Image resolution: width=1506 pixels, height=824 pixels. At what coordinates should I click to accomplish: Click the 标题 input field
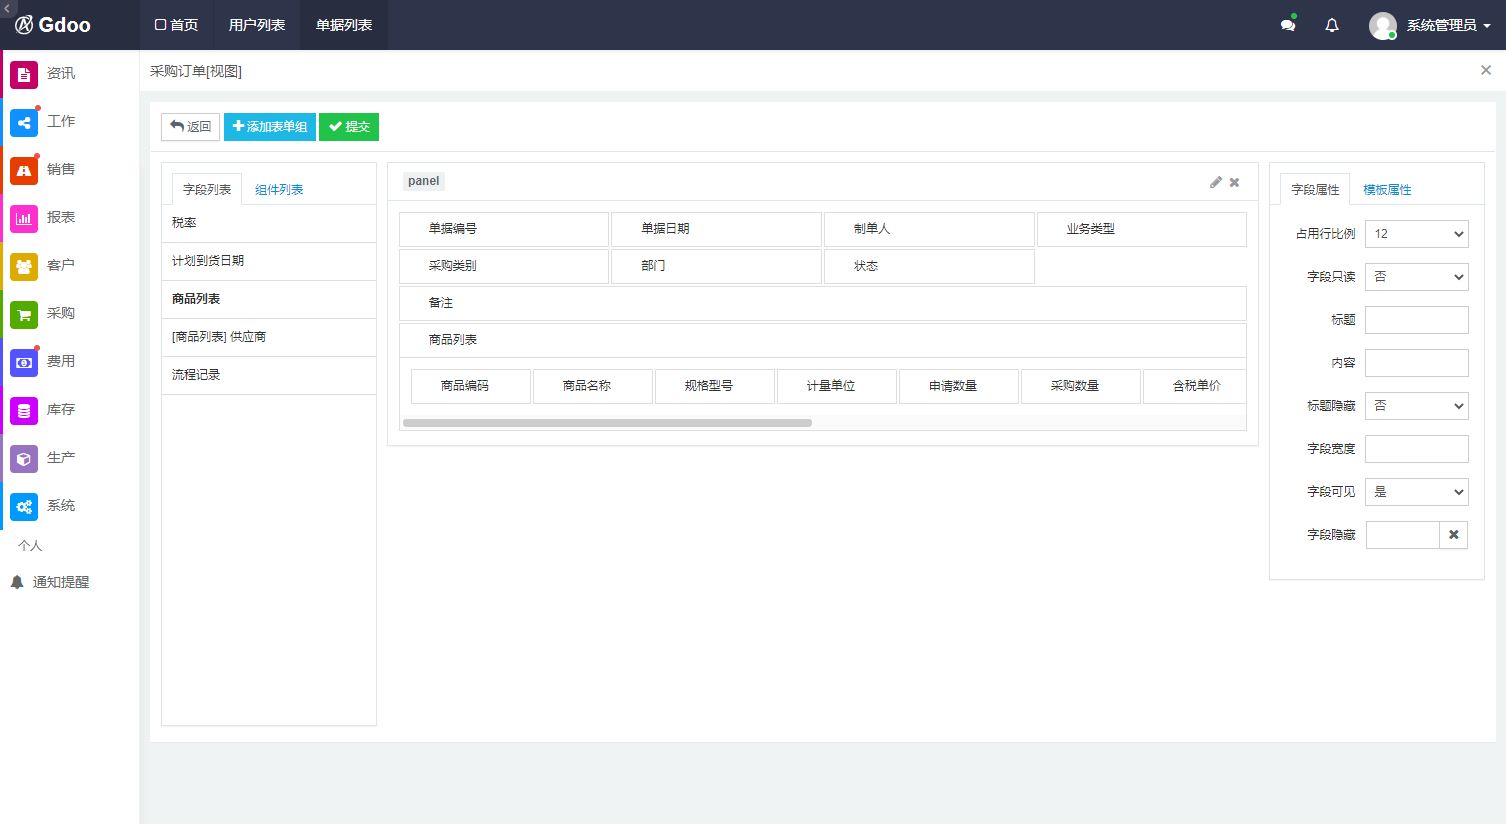tap(1416, 320)
